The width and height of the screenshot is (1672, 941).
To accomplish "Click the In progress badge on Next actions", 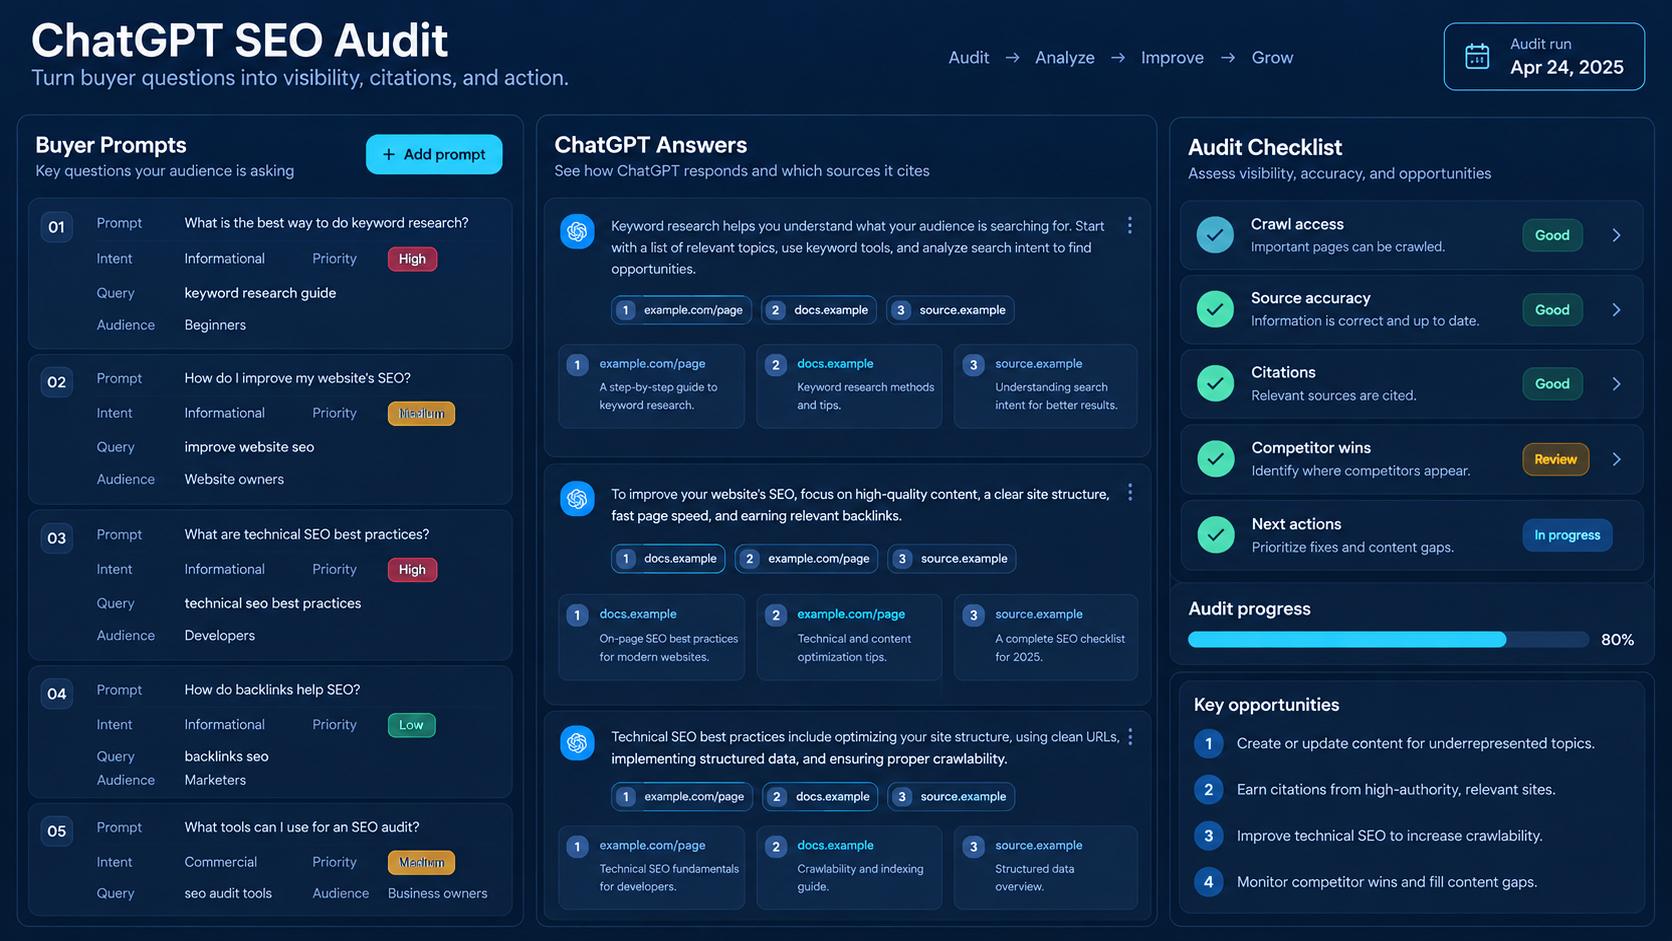I will tap(1567, 535).
